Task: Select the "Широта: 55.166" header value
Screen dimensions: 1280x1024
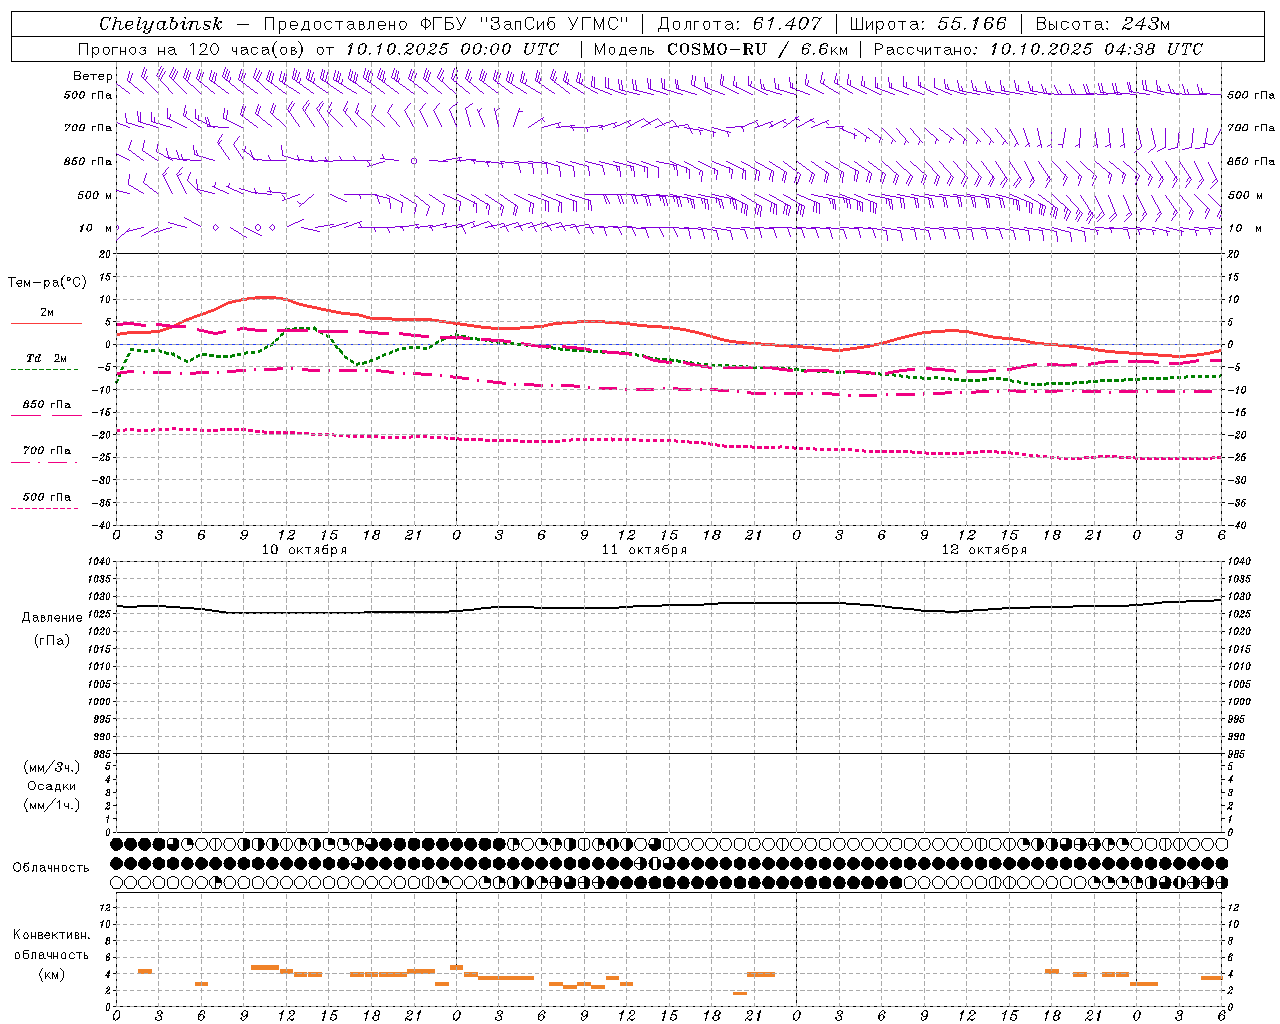Action: pos(928,24)
